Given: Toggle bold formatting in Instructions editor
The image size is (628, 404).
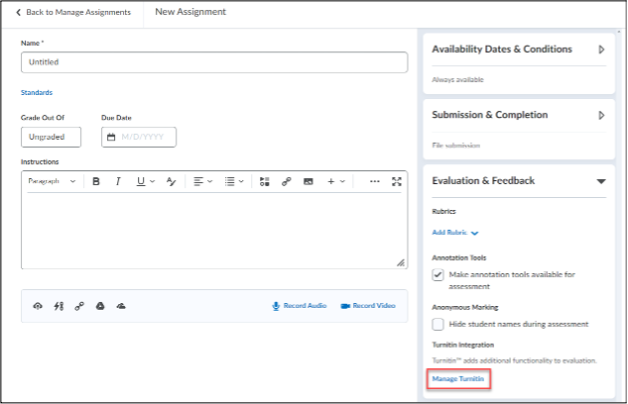Looking at the screenshot, I should click(x=96, y=181).
